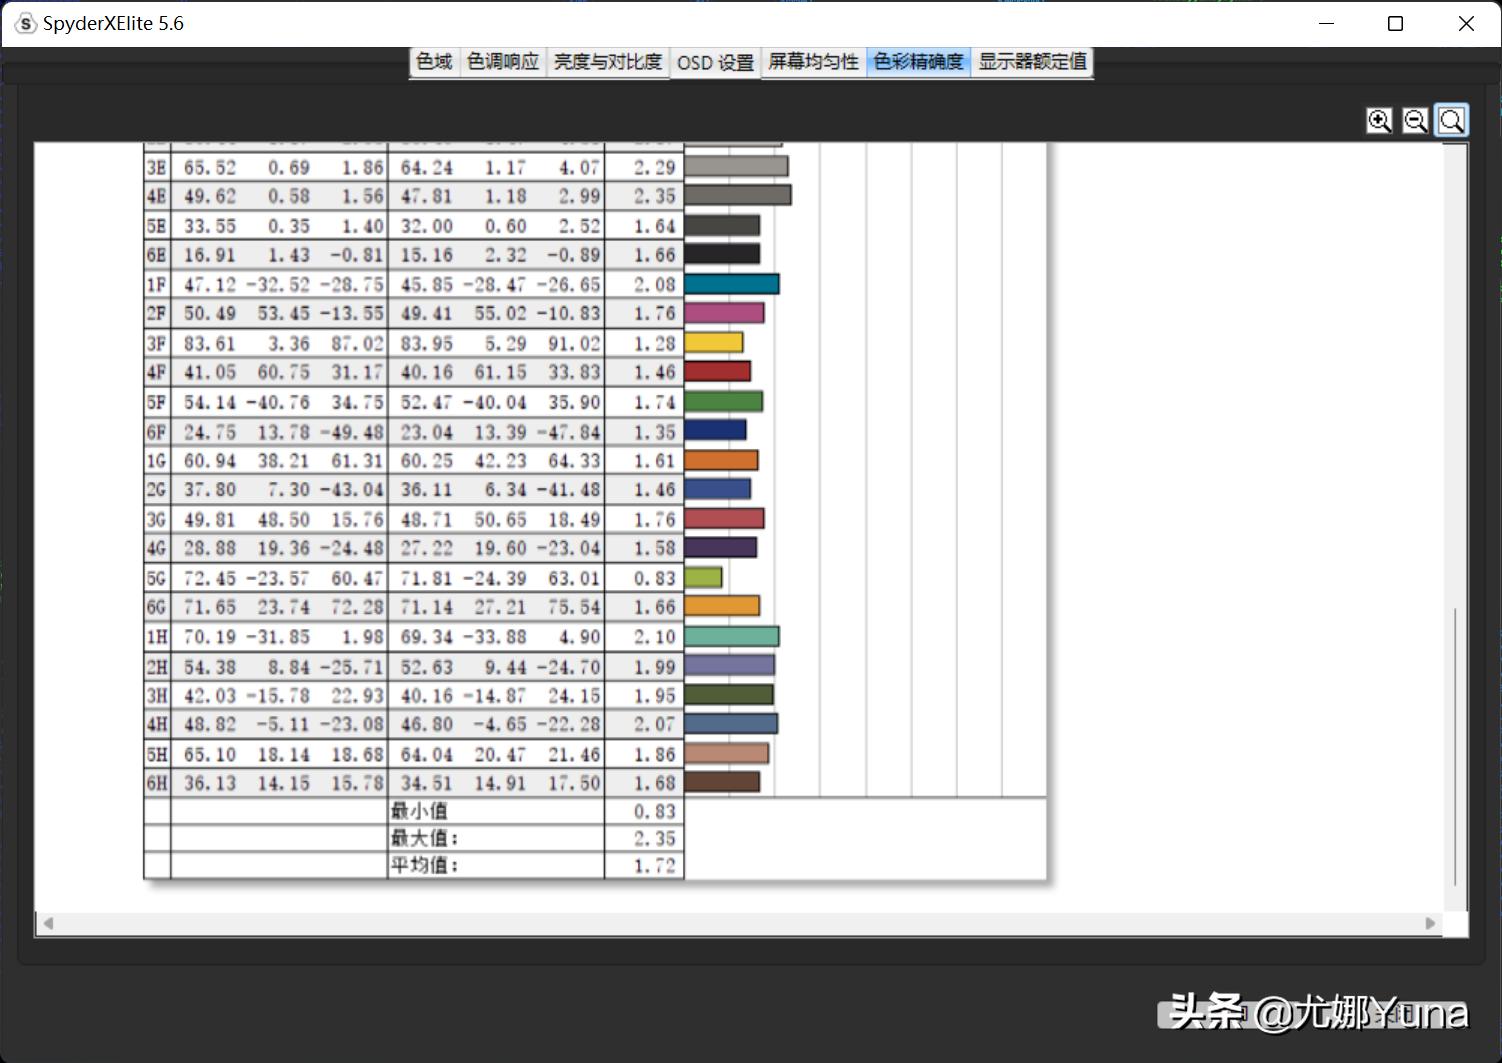Click the zoom in magnifier icon
1502x1063 pixels.
point(1379,119)
